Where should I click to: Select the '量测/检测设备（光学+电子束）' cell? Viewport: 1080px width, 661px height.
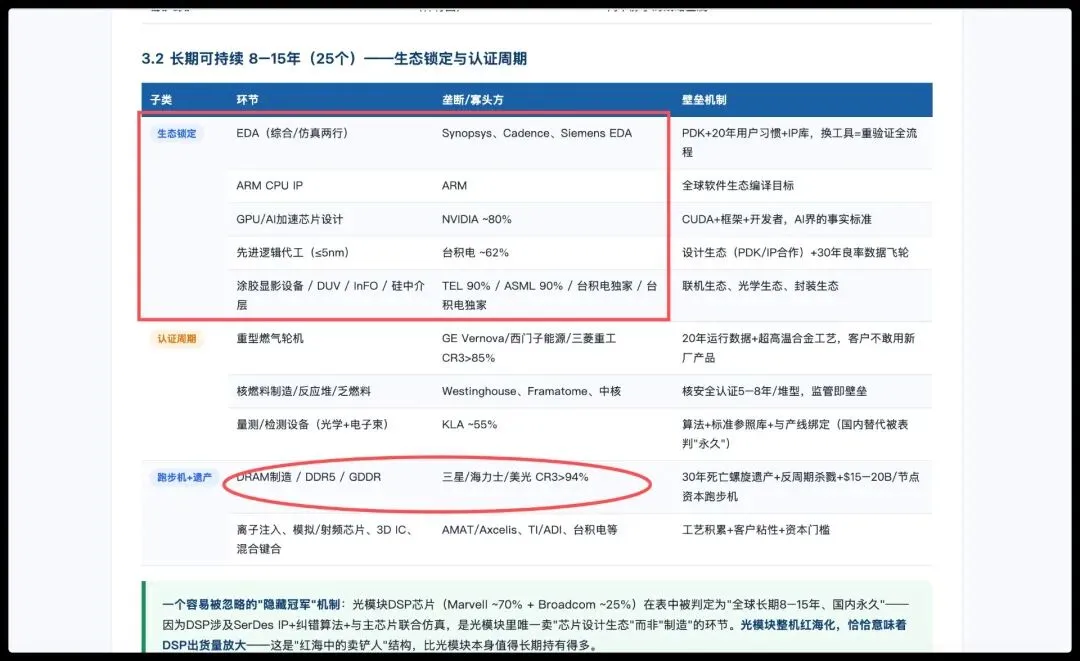click(x=312, y=425)
